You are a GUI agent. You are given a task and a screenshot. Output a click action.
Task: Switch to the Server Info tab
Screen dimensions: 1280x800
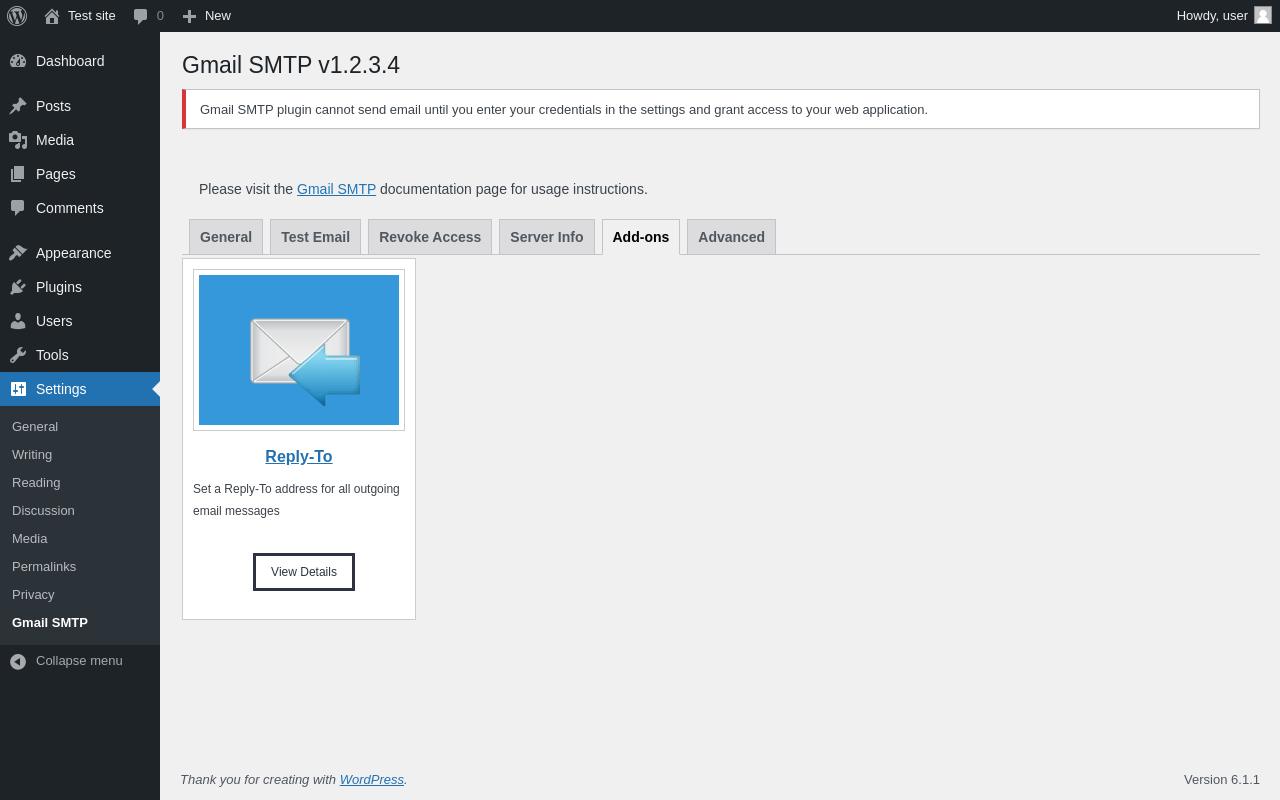[547, 237]
